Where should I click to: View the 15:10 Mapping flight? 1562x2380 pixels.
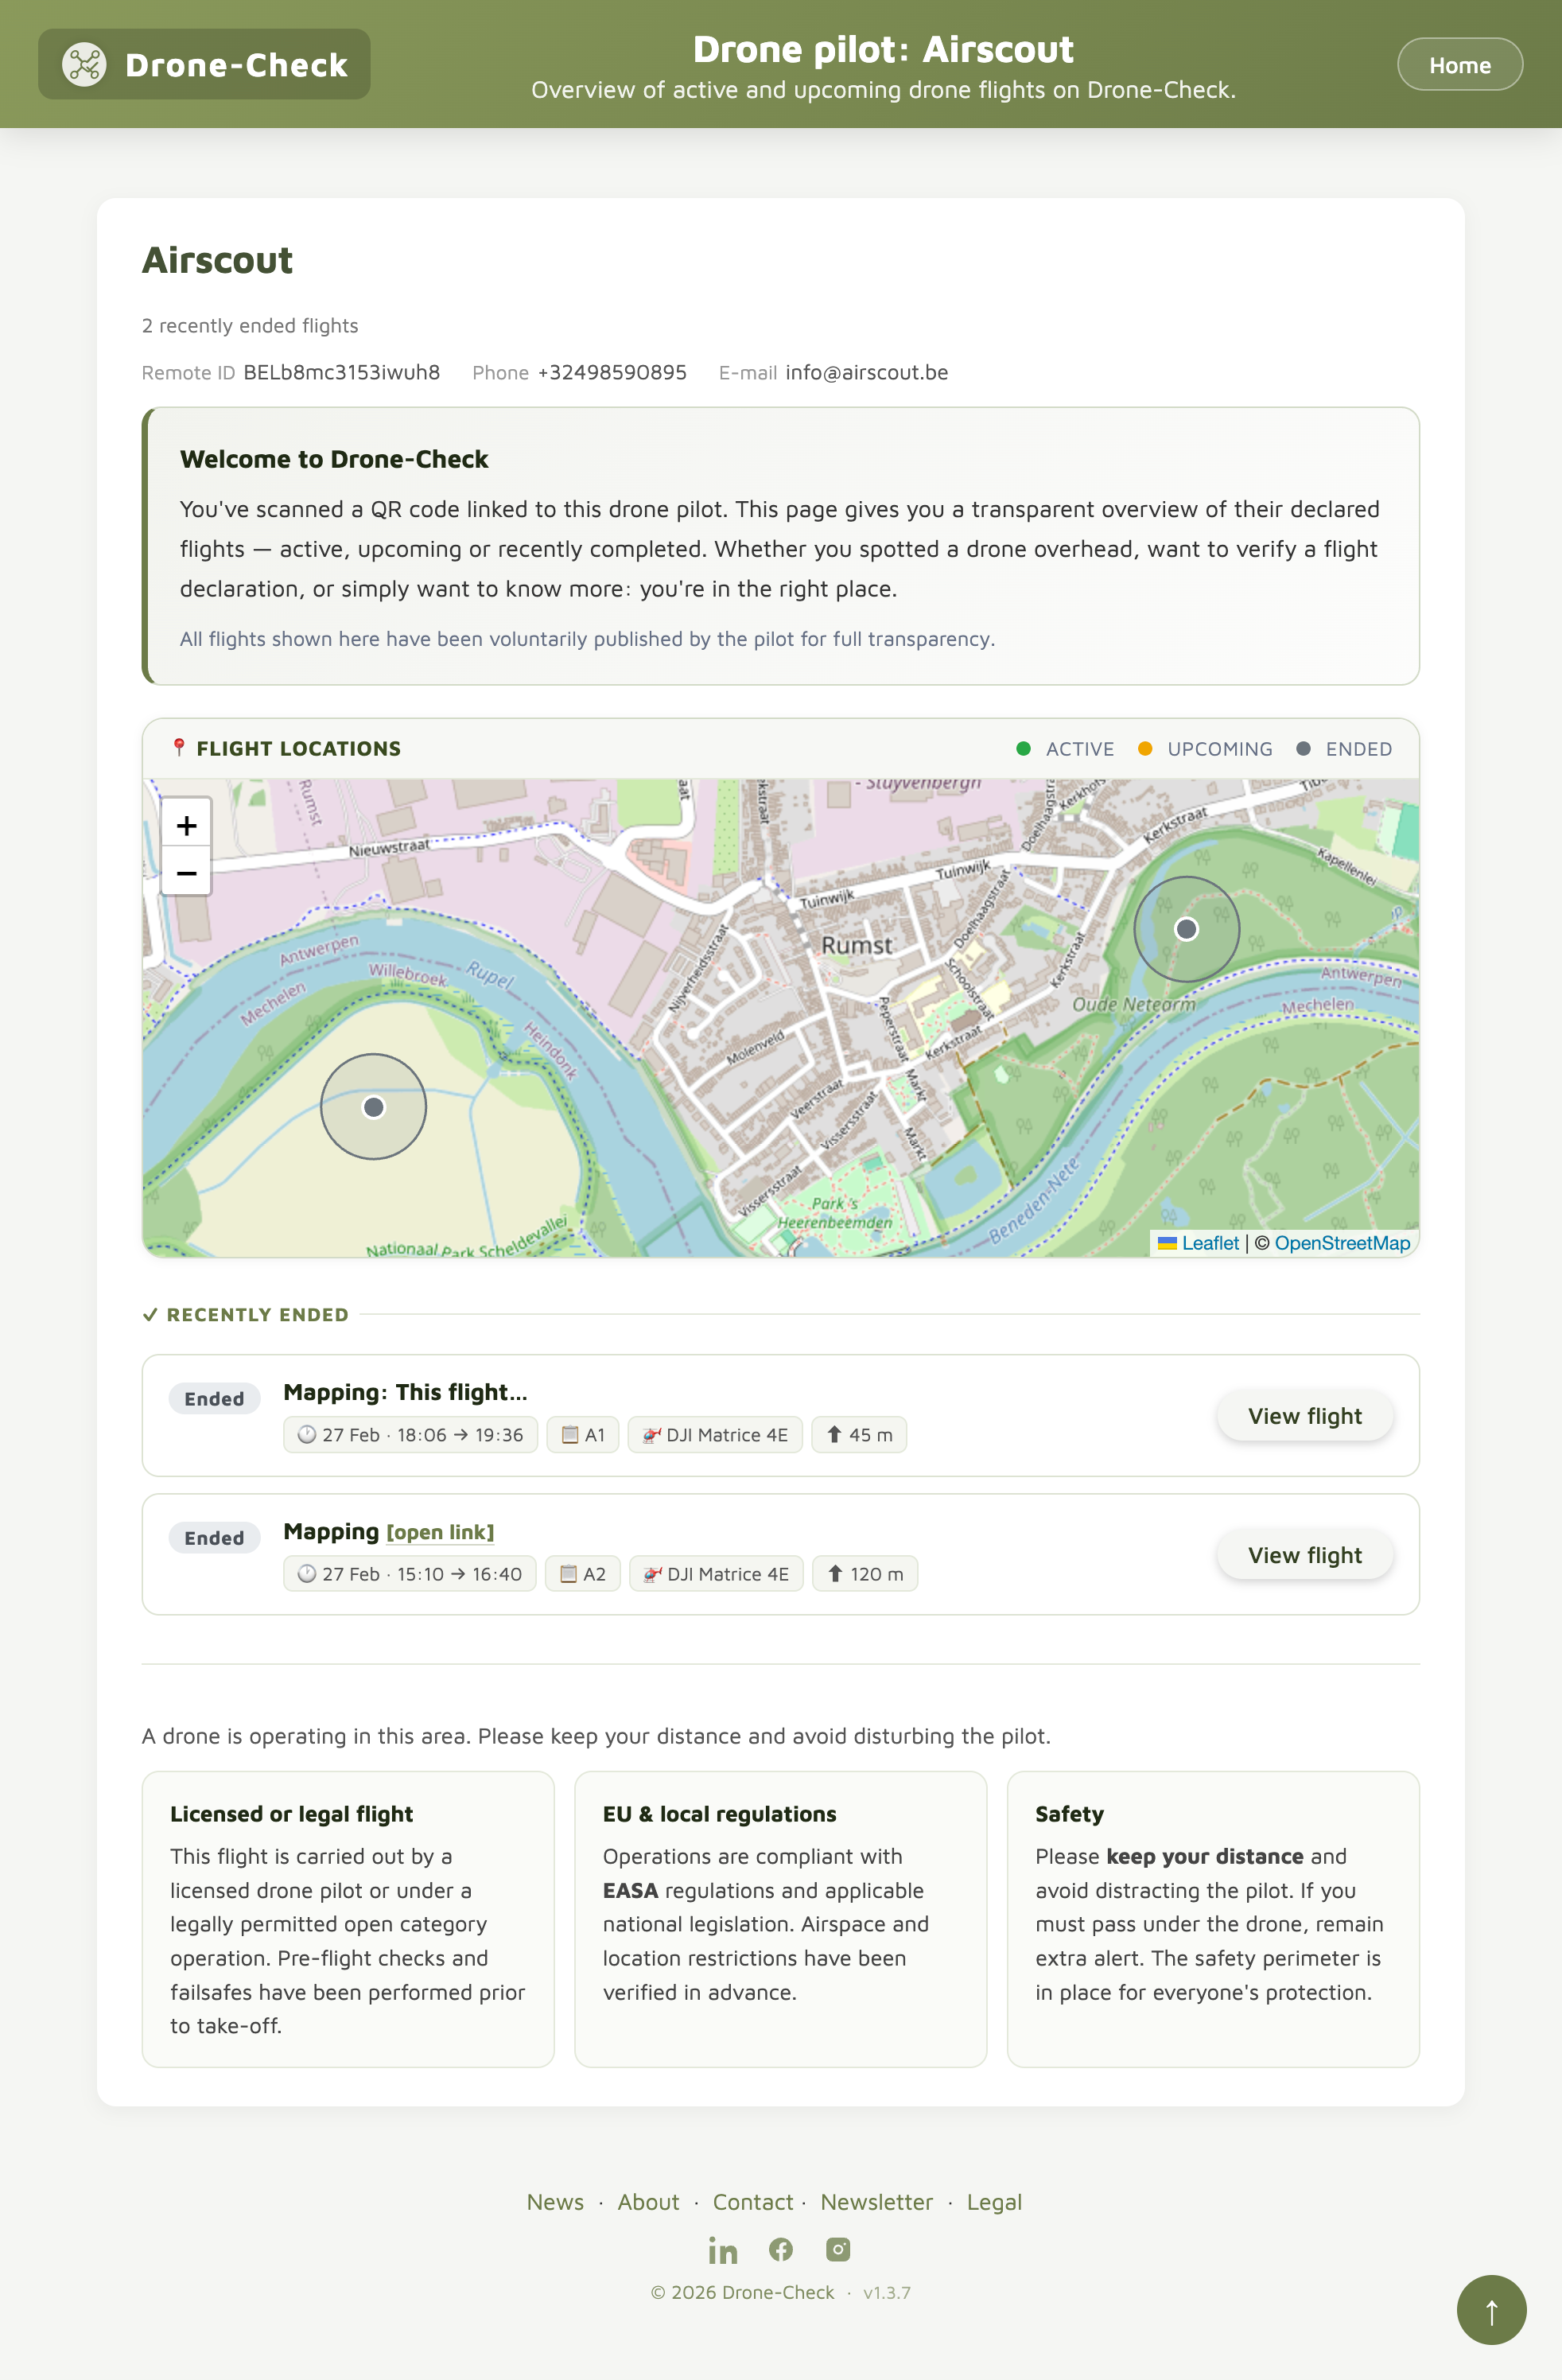pyautogui.click(x=1304, y=1555)
